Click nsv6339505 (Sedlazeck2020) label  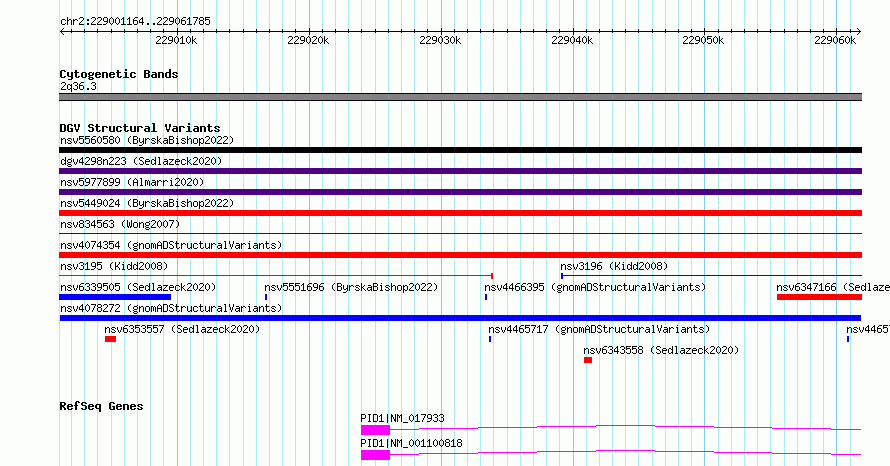click(138, 287)
